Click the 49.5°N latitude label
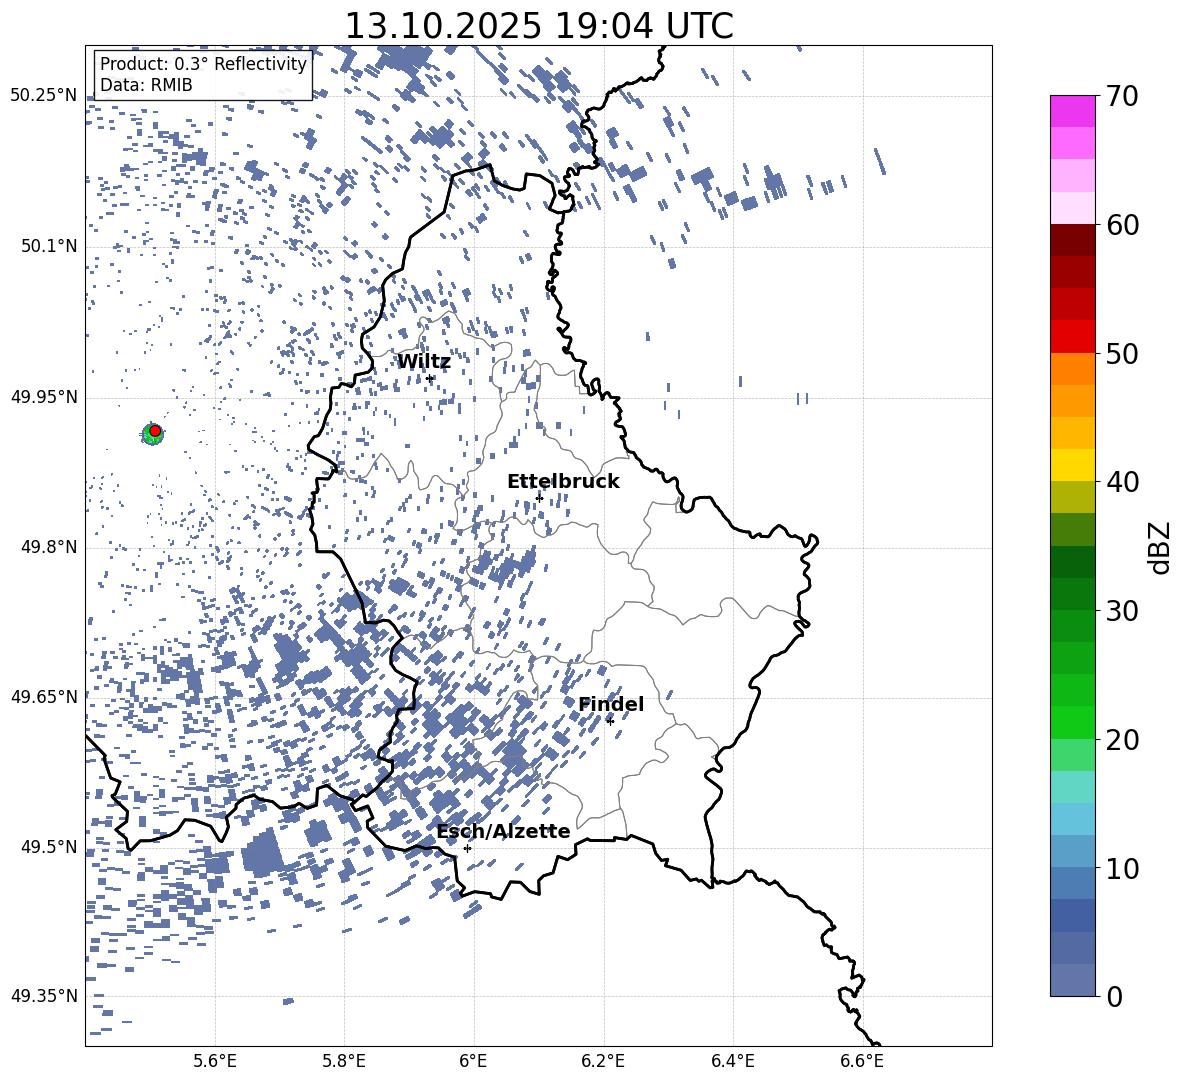 (49, 847)
